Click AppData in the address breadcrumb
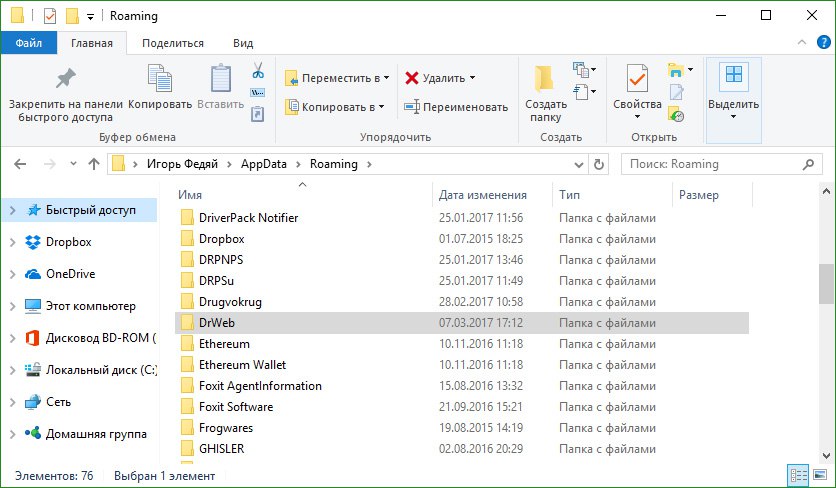The width and height of the screenshot is (836, 488). click(263, 164)
